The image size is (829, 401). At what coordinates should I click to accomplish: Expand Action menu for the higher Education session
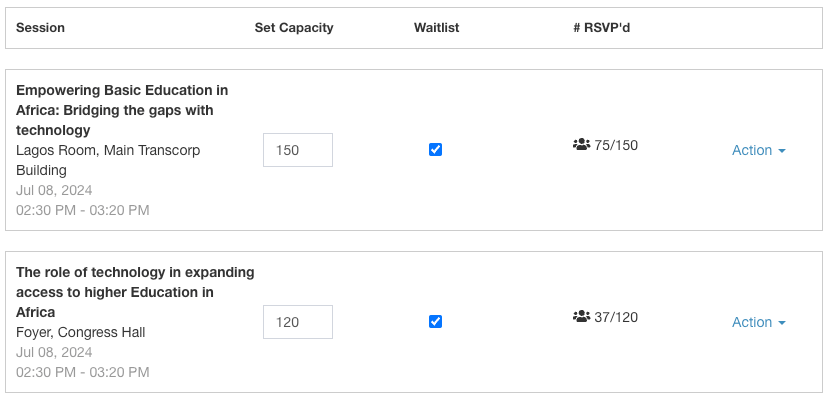coord(758,322)
